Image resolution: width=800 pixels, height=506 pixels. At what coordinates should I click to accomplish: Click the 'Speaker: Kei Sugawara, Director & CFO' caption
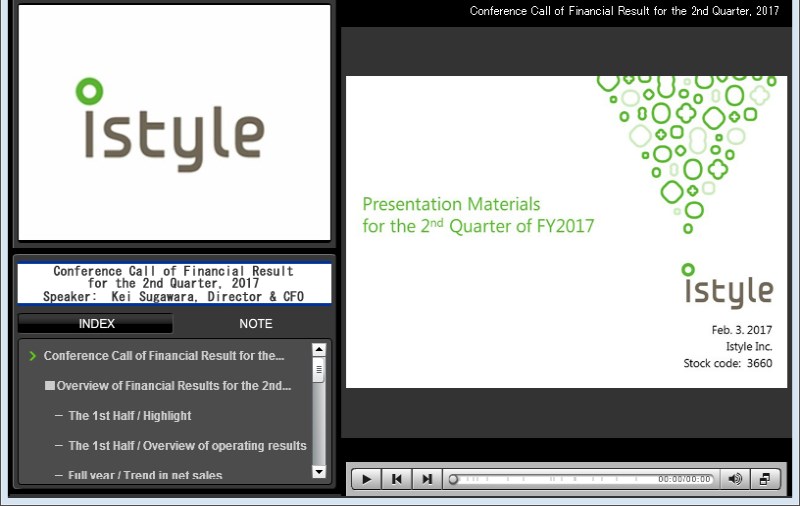(173, 296)
